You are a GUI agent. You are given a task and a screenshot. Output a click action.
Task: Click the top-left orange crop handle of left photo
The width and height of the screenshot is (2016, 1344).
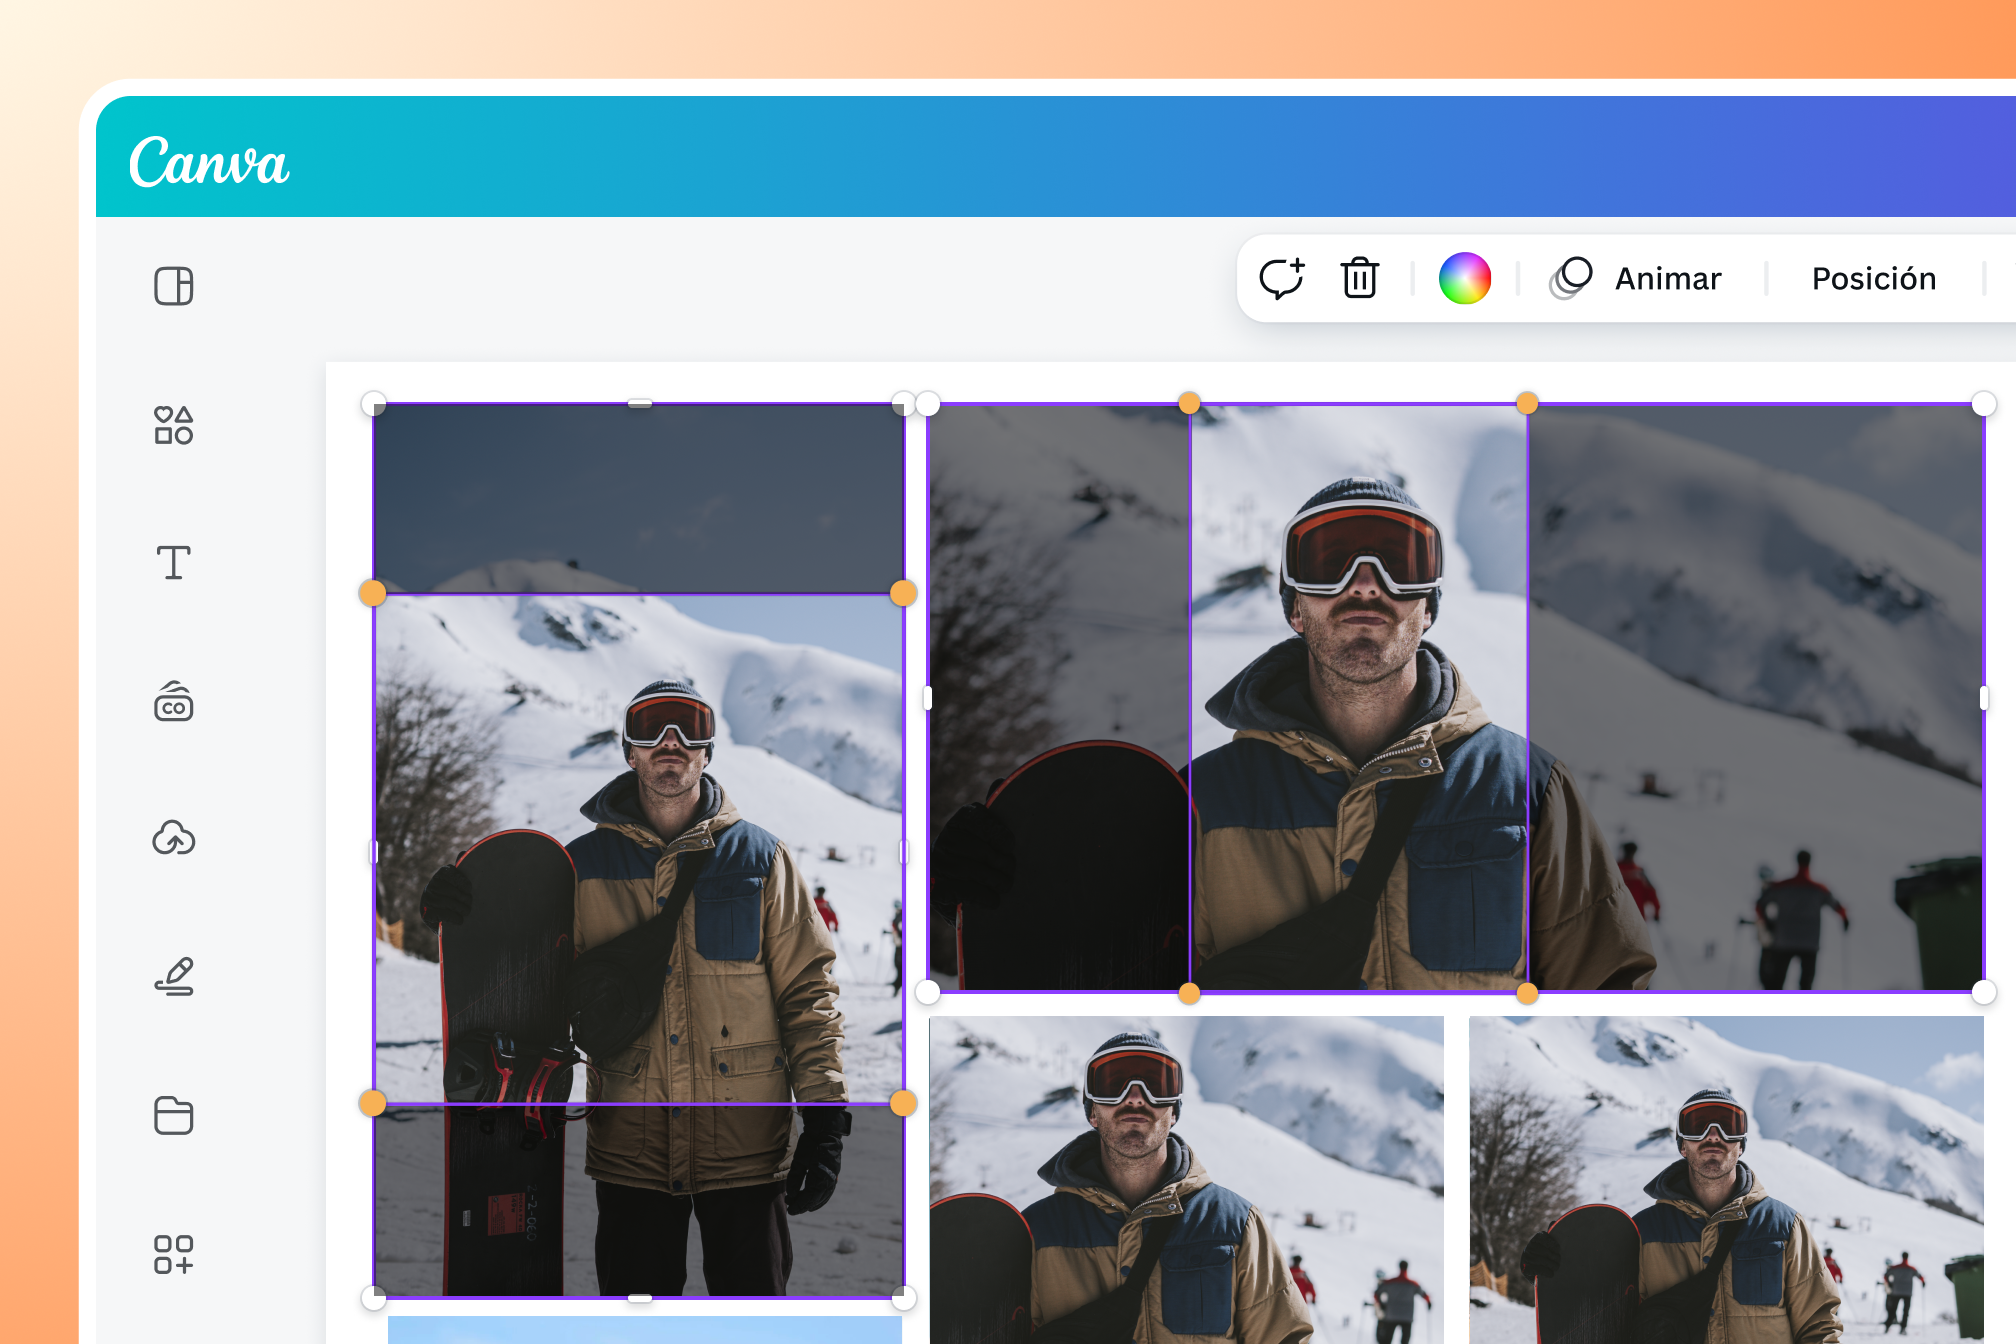click(372, 593)
